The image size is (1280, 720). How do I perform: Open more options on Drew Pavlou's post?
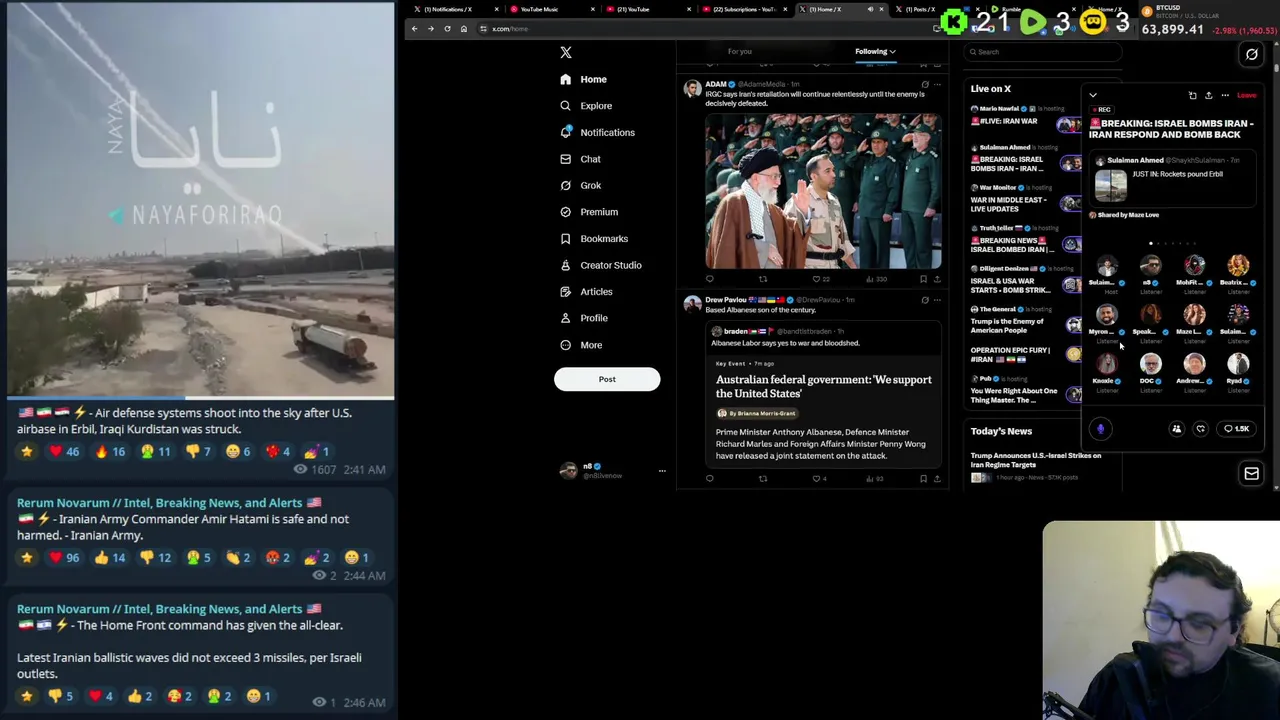click(937, 300)
